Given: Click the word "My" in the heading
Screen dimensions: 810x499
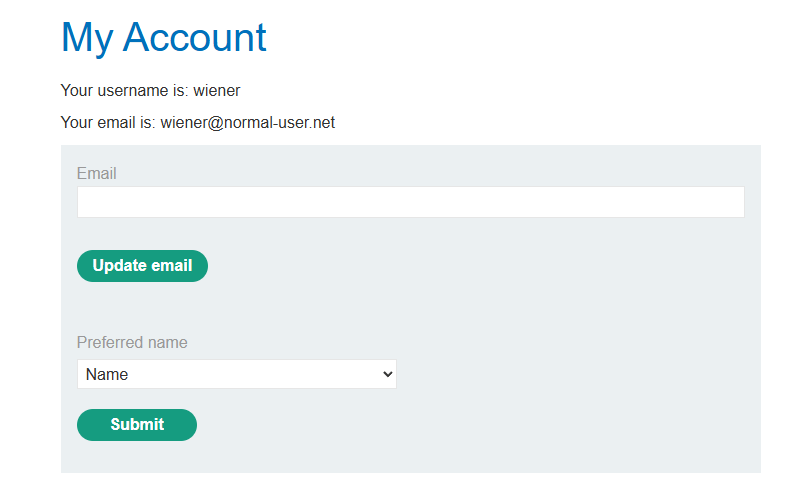Looking at the screenshot, I should tap(87, 38).
